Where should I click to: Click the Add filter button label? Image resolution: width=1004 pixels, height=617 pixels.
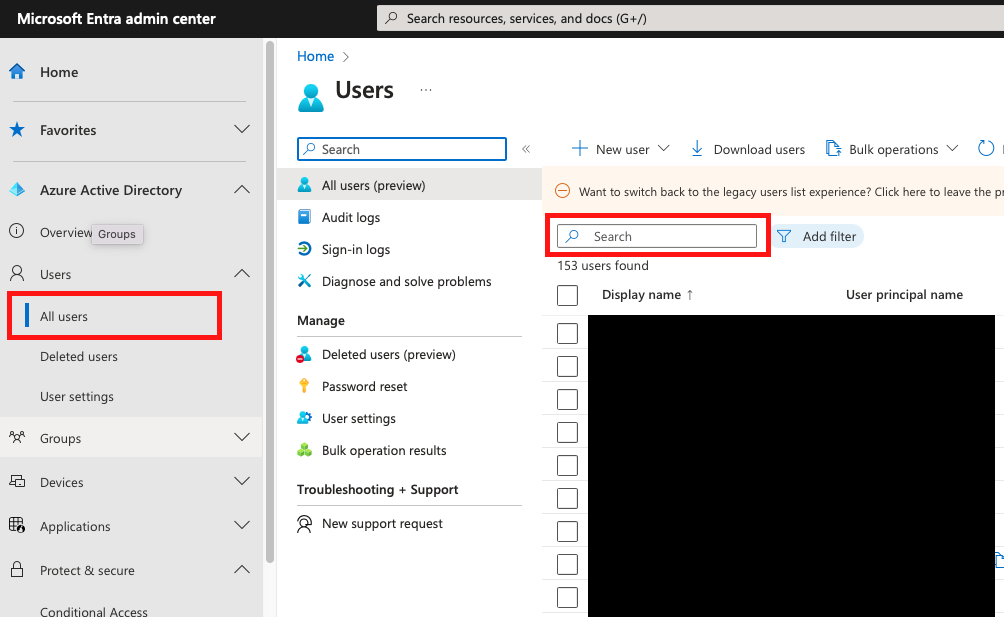point(829,236)
